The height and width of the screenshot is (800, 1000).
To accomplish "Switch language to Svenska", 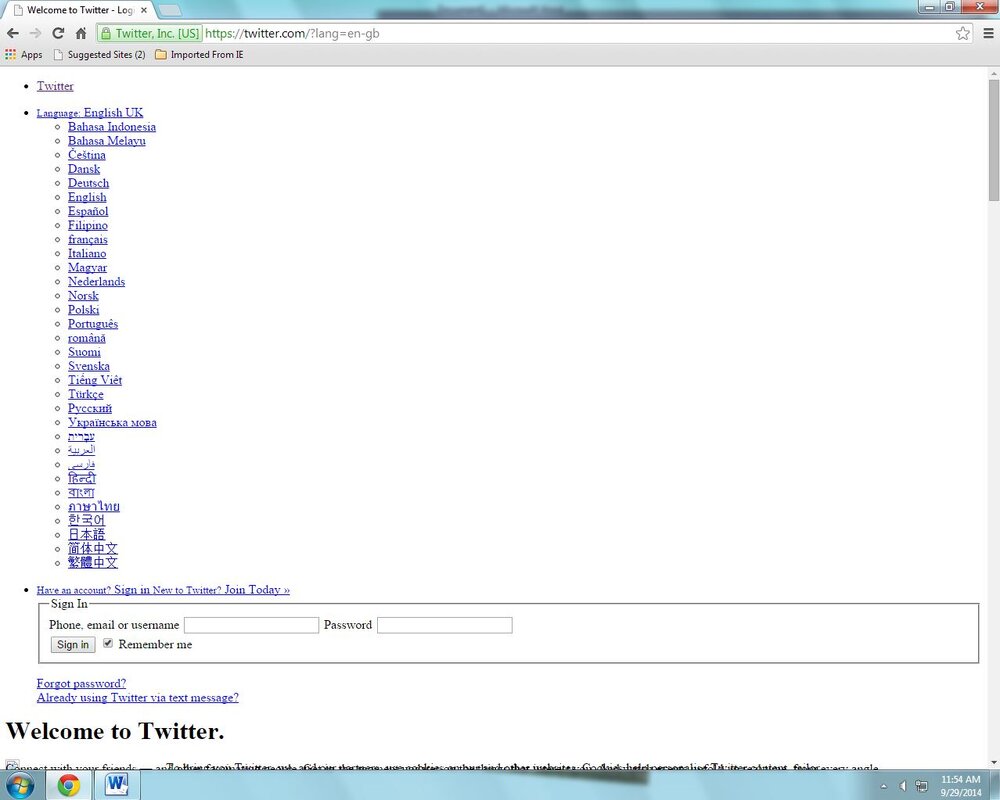I will pos(89,366).
